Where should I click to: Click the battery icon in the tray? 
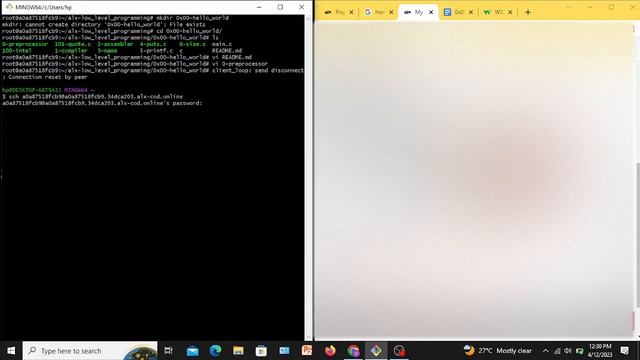pyautogui.click(x=579, y=351)
